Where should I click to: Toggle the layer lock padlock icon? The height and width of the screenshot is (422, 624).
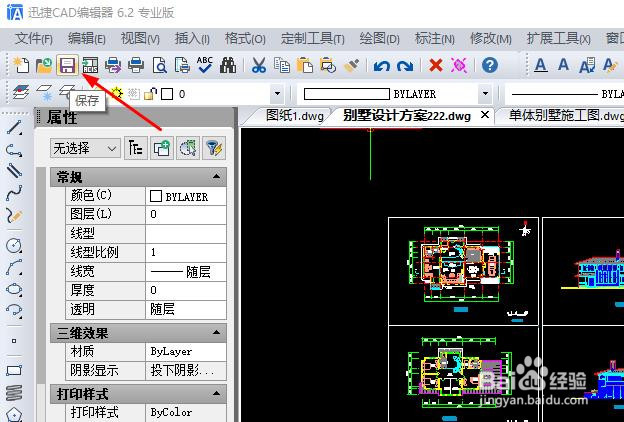[x=150, y=94]
